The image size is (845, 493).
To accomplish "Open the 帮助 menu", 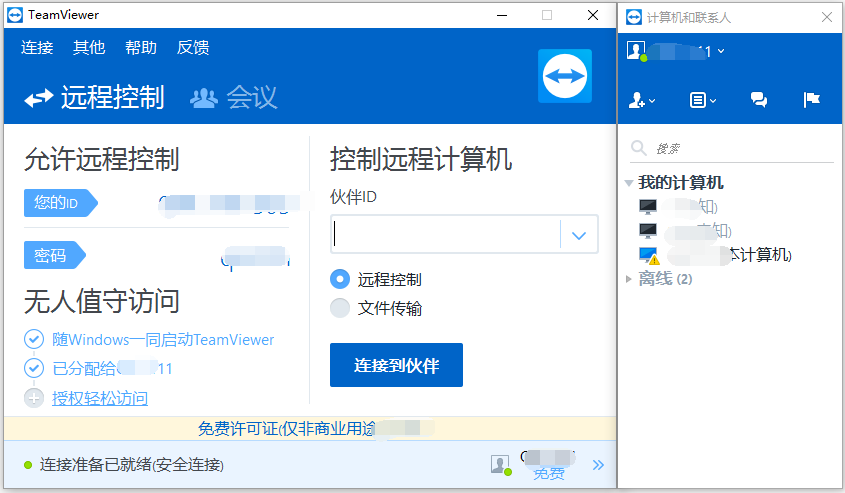I will point(141,47).
